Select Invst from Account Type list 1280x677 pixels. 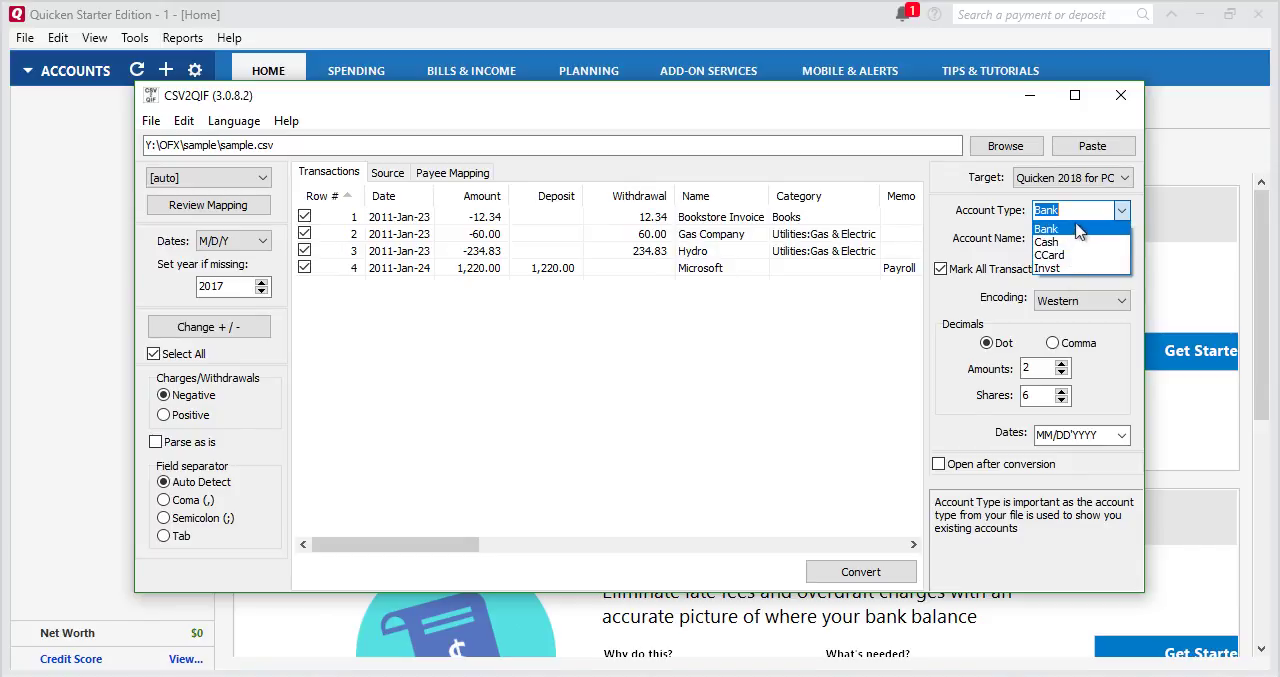click(x=1080, y=268)
